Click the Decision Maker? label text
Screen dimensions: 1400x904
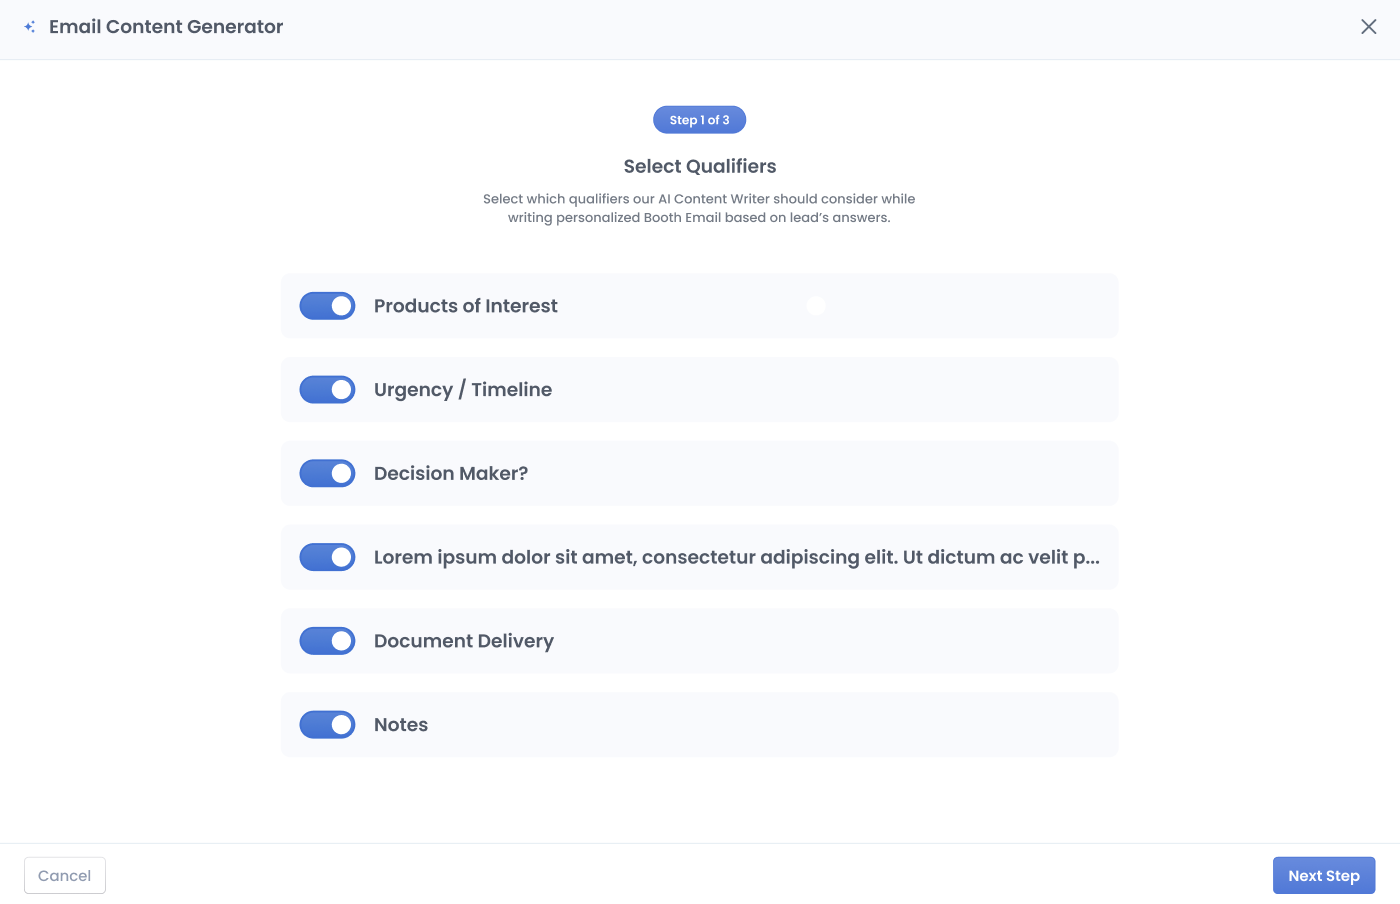(451, 473)
